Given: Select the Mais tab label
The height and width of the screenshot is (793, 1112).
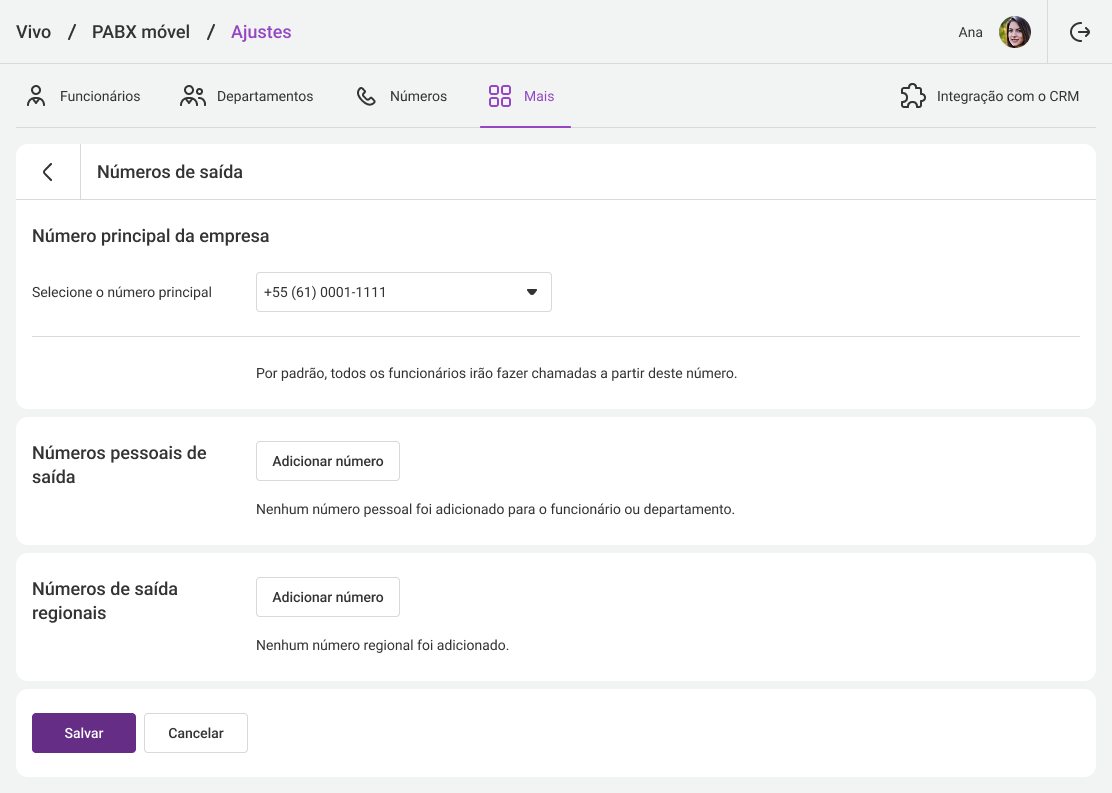Looking at the screenshot, I should [539, 96].
